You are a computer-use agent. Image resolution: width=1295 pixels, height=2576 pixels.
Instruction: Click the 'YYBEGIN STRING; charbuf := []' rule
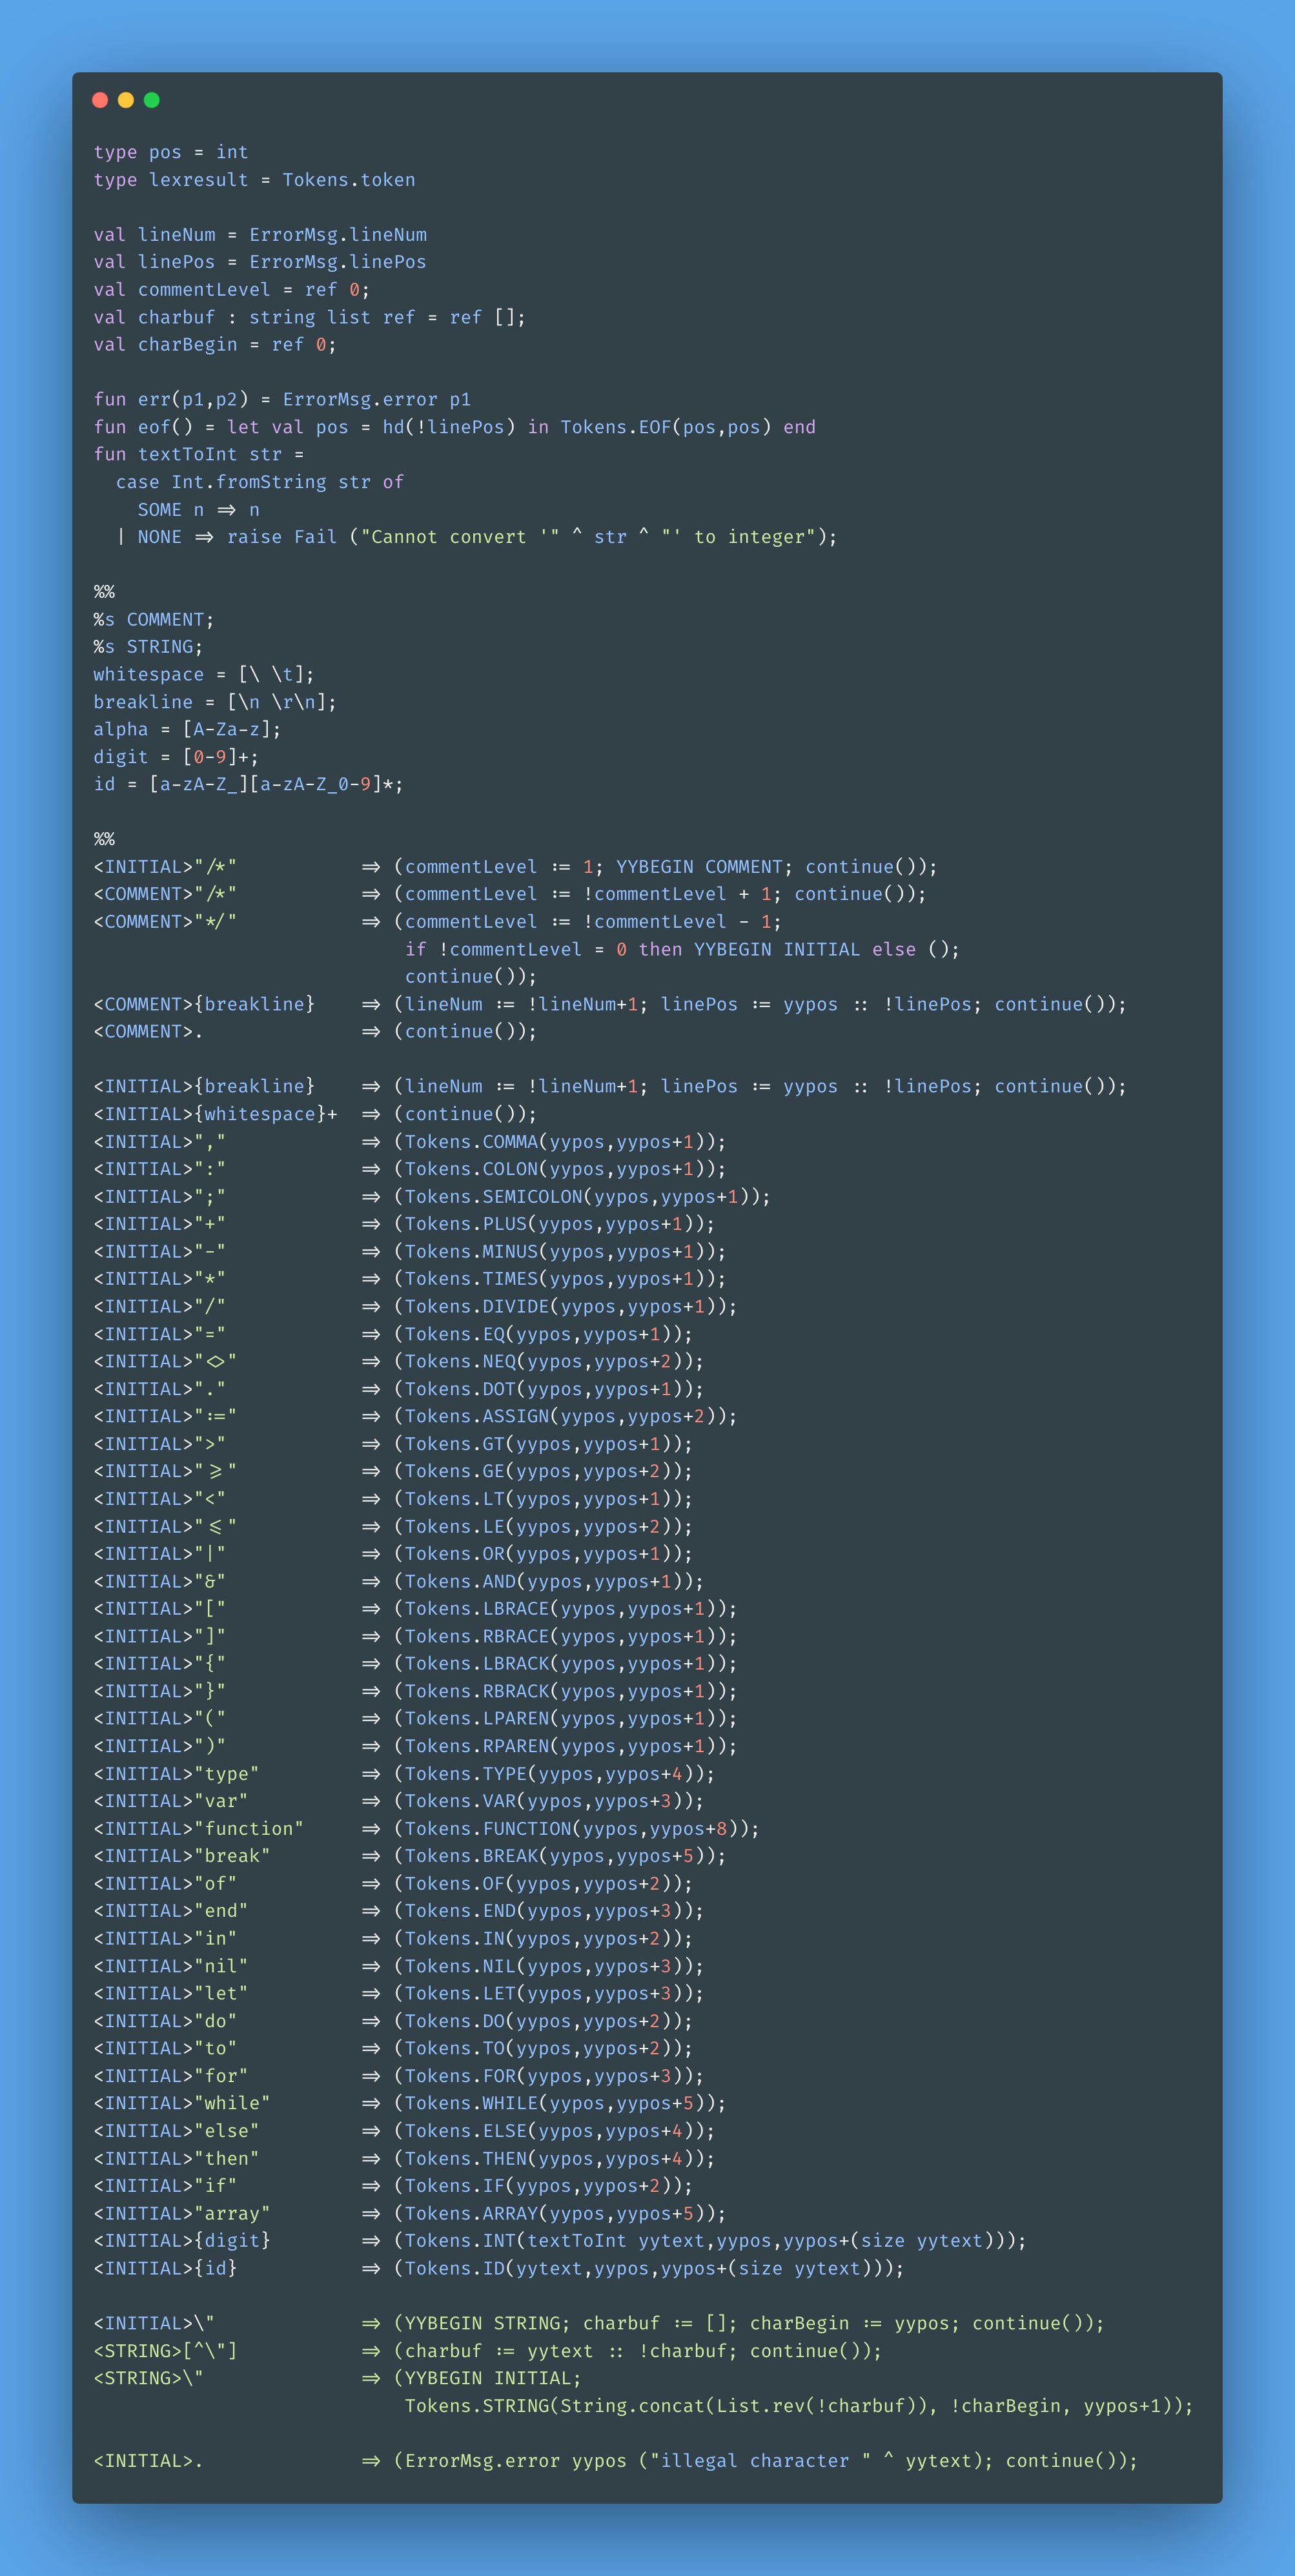tap(599, 2324)
